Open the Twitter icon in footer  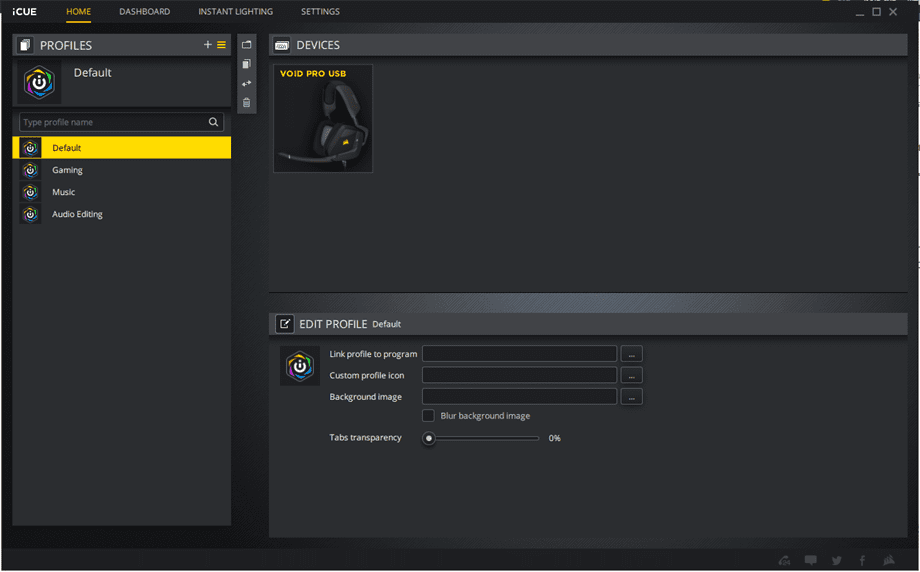pyautogui.click(x=837, y=561)
